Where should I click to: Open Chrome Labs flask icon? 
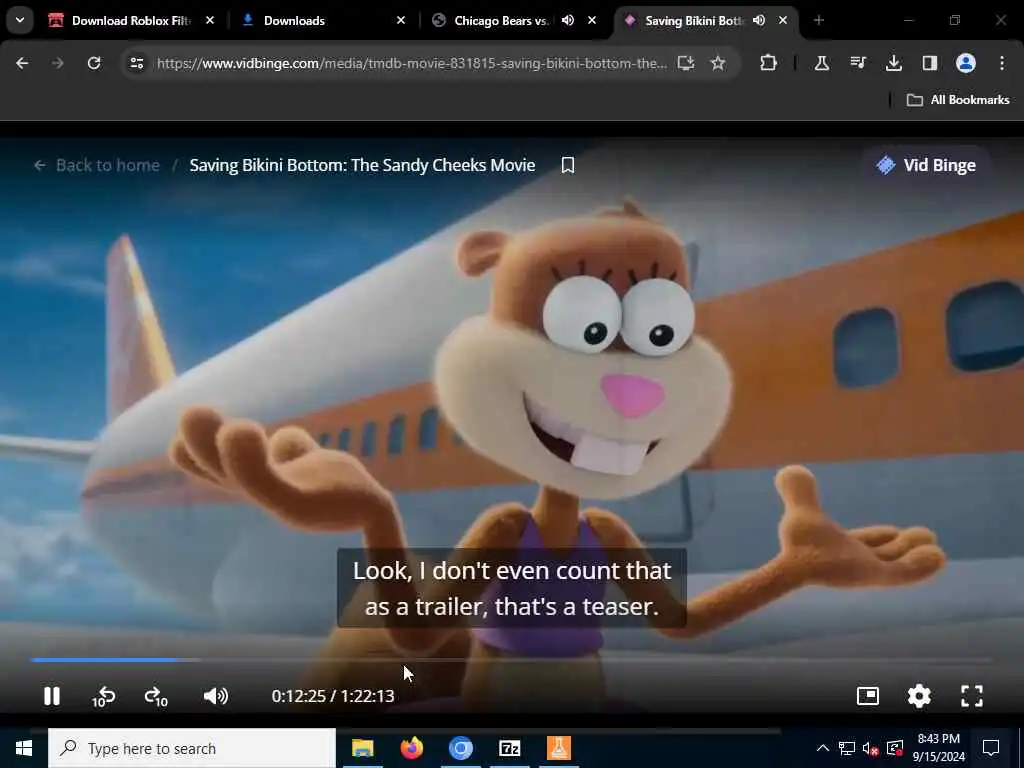click(x=822, y=63)
